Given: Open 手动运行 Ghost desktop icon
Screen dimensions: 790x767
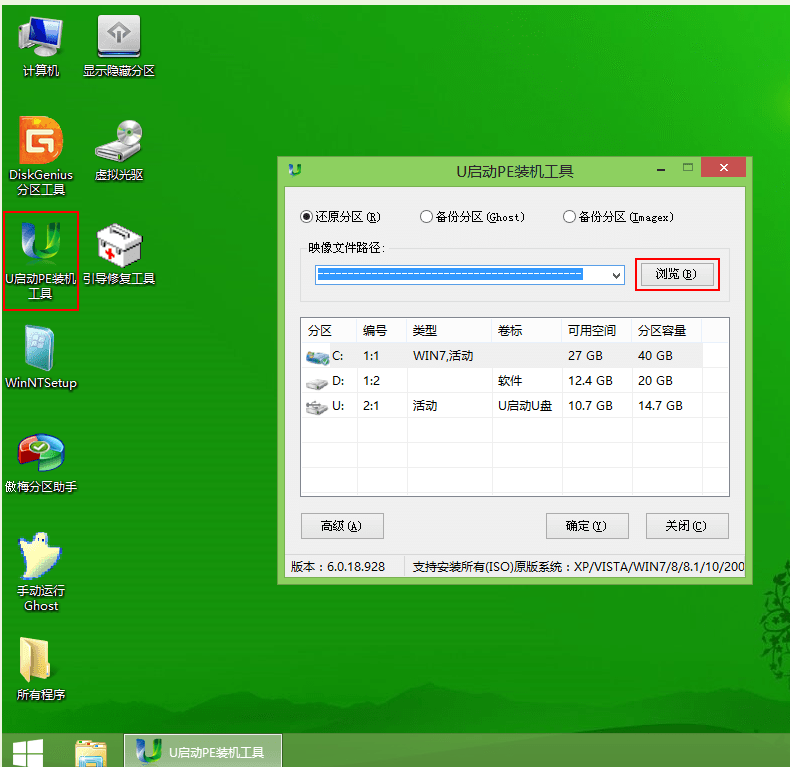Looking at the screenshot, I should pos(41,571).
